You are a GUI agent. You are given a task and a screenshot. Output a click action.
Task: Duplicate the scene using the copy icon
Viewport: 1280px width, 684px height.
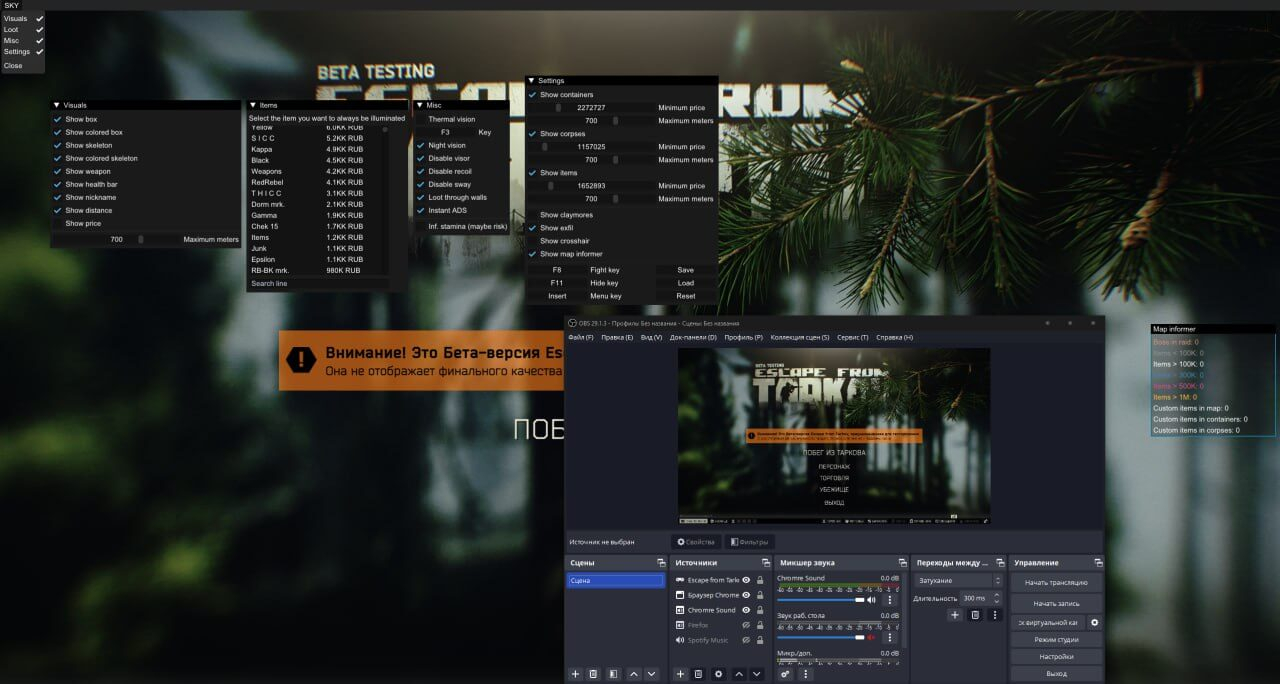593,674
